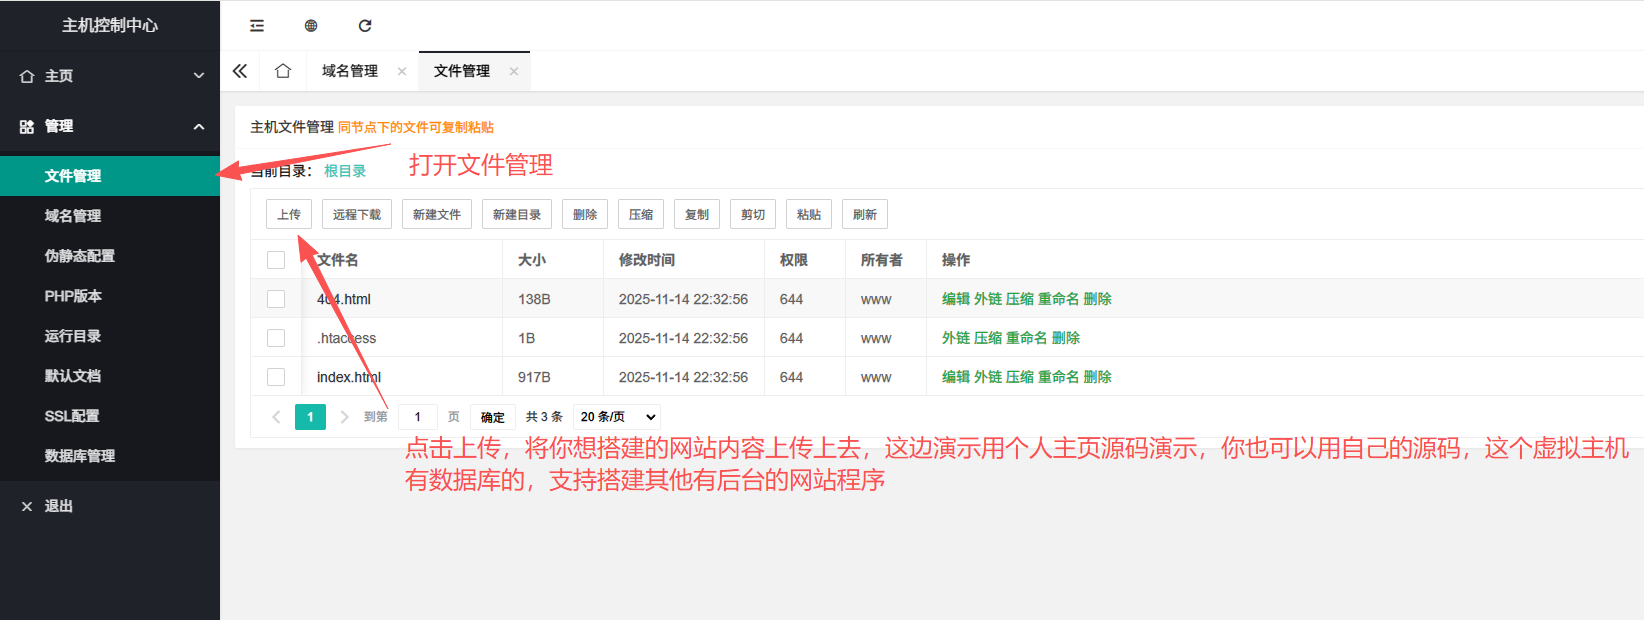The image size is (1644, 620).
Task: Click the page number input field
Action: 418,417
